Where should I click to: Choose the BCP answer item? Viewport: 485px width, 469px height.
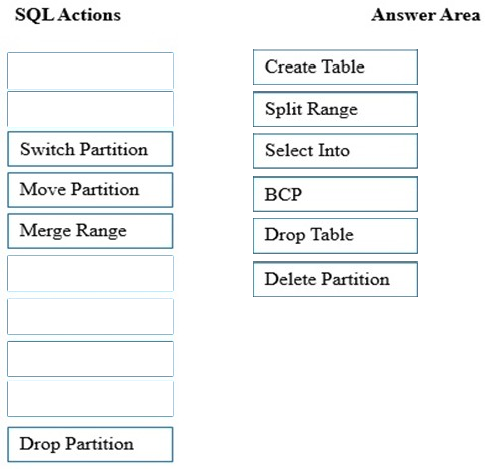(335, 194)
